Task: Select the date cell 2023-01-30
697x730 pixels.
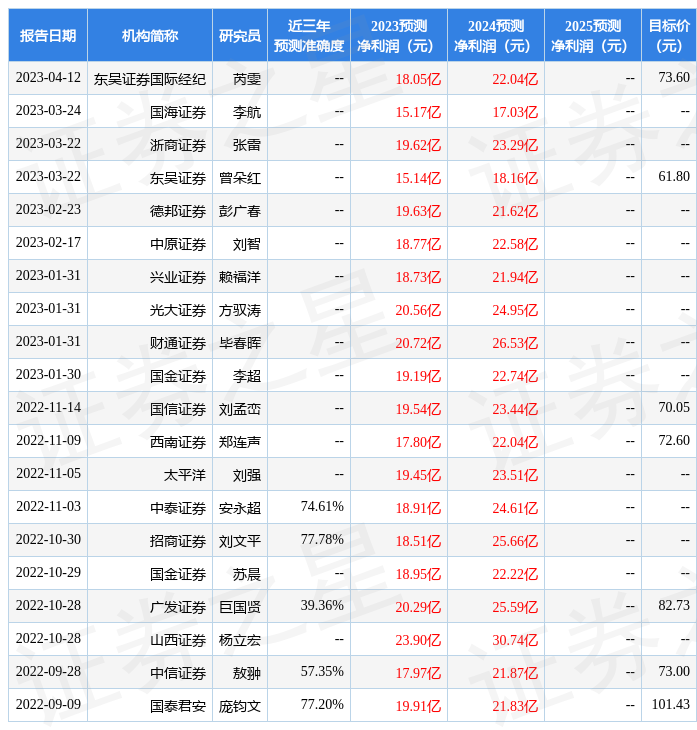Action: 48,374
